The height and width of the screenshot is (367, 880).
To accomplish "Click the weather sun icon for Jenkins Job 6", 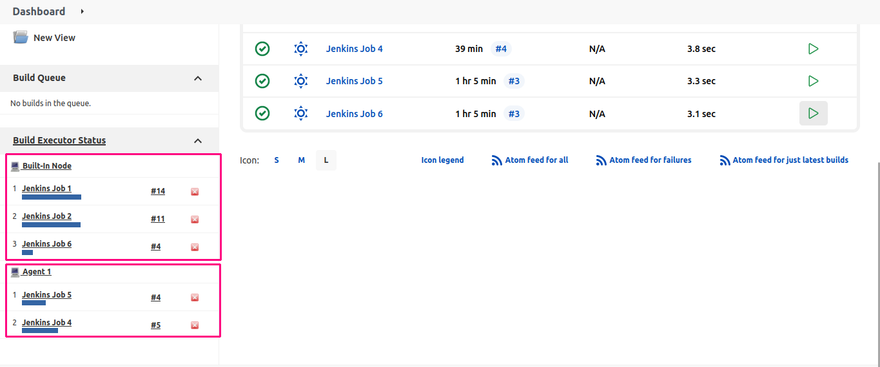I will pos(301,114).
